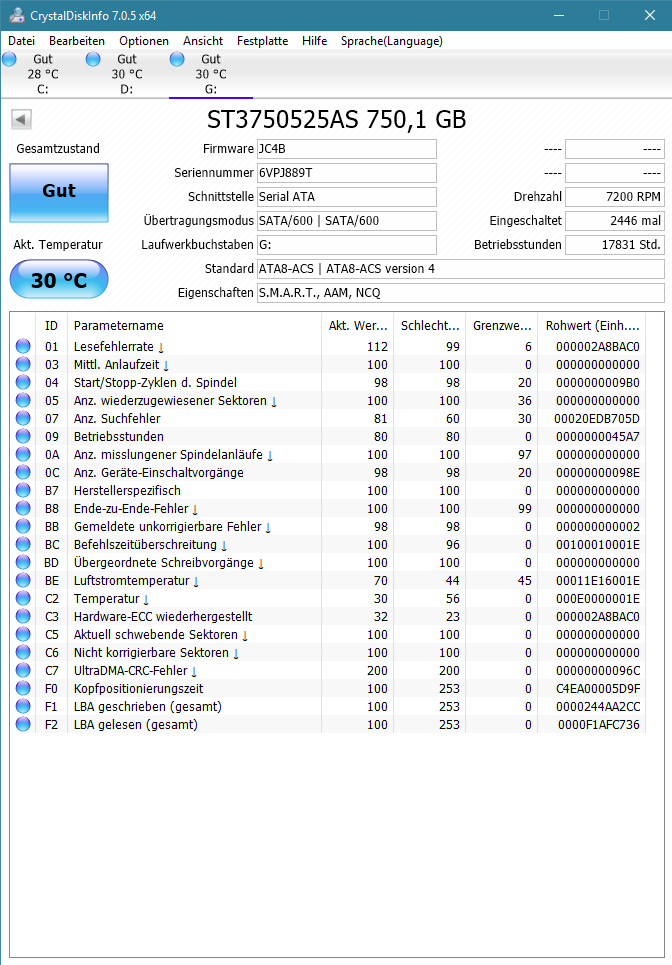Click status orb of UltraDMA-CRC-Fehler row
The image size is (672, 965).
click(23, 670)
